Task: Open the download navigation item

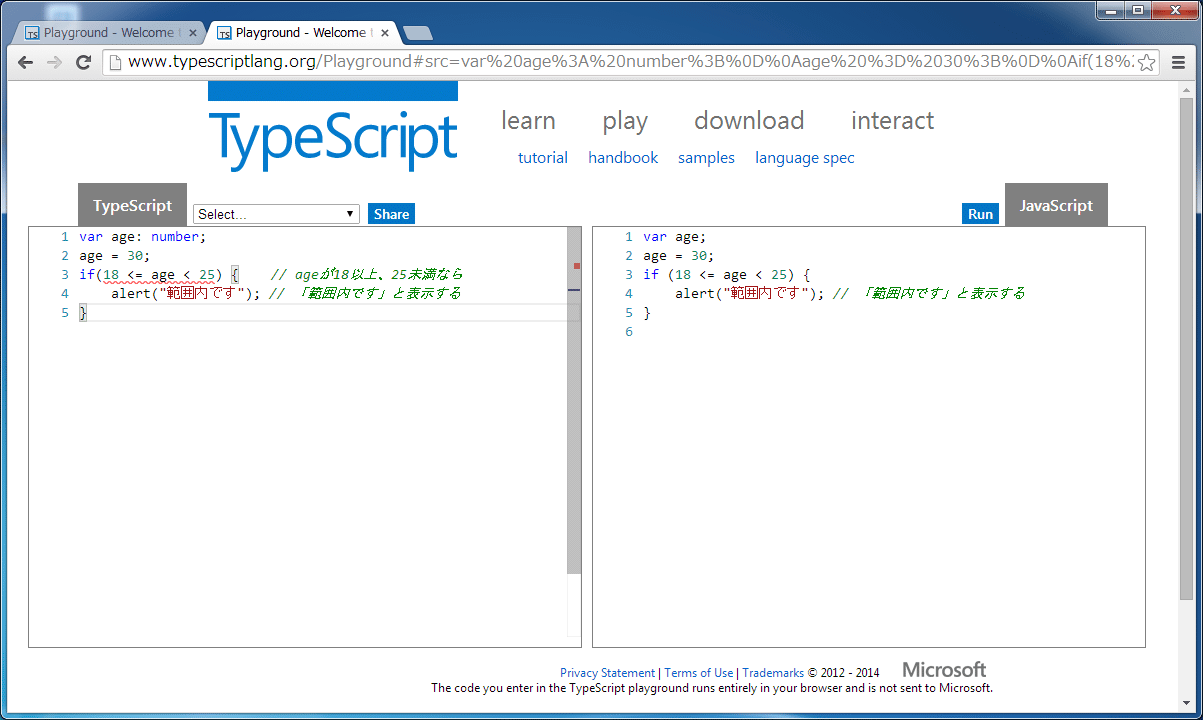Action: coord(749,121)
